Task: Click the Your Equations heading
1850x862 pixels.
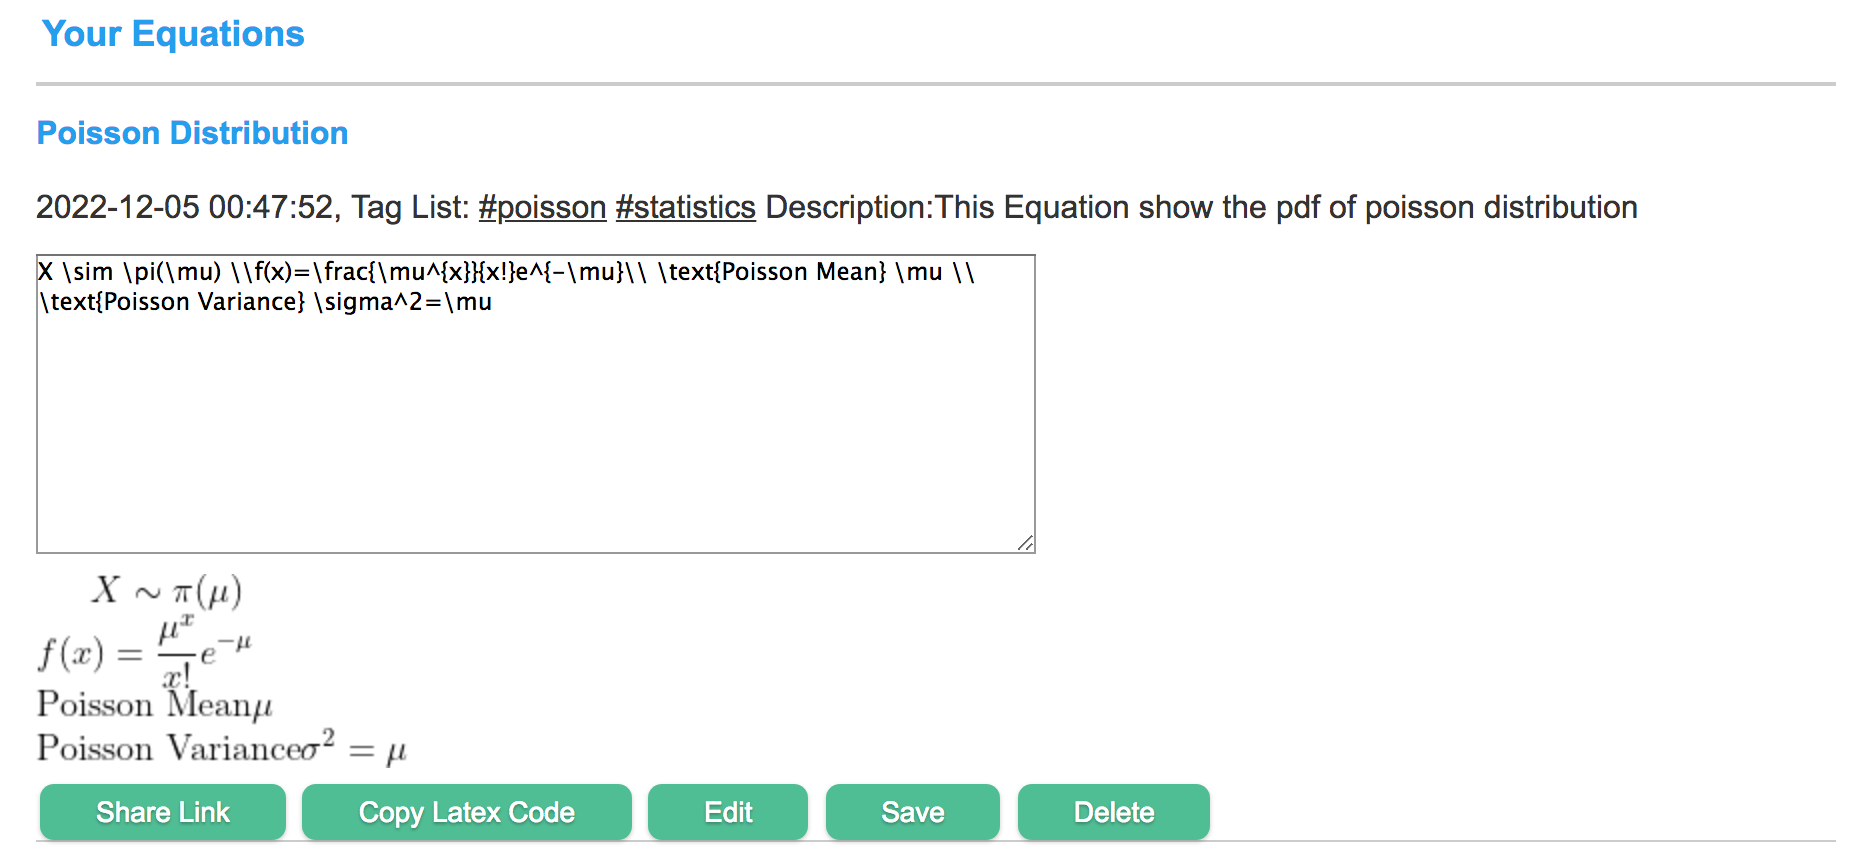Action: (x=173, y=34)
